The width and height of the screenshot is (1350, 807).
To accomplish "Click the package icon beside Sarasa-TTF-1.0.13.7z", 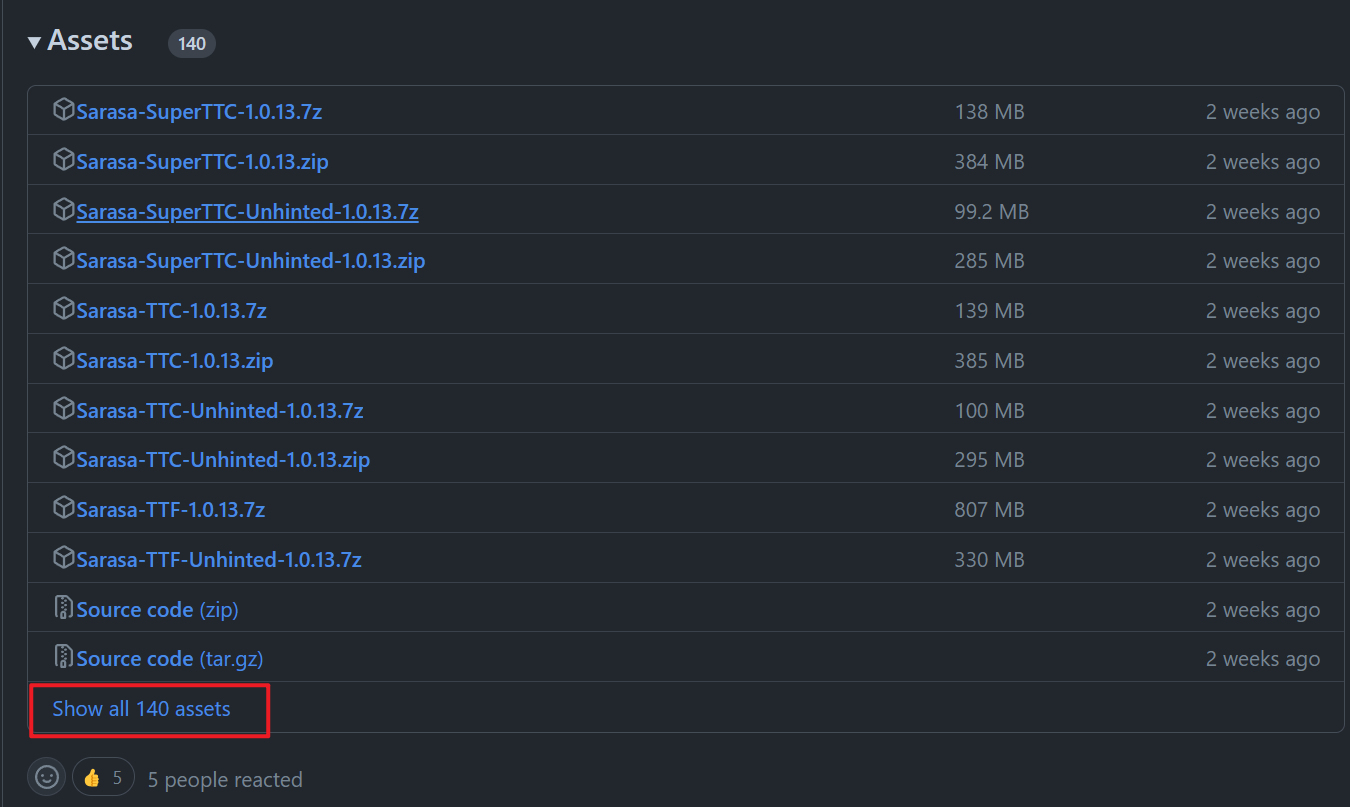I will coord(64,509).
